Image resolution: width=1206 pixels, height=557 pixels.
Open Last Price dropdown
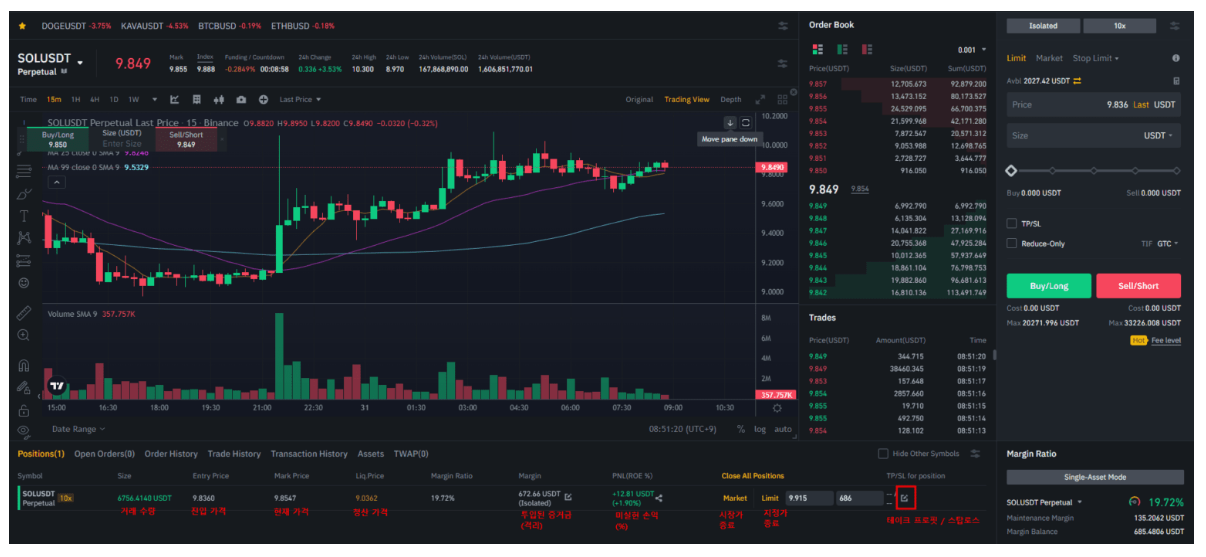click(300, 99)
